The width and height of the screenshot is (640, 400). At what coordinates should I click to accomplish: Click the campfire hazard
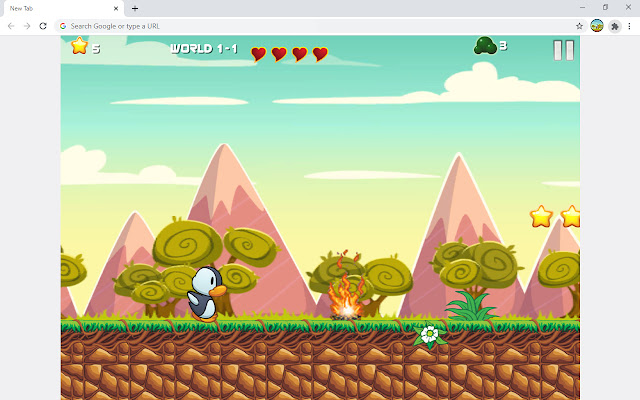(x=346, y=286)
